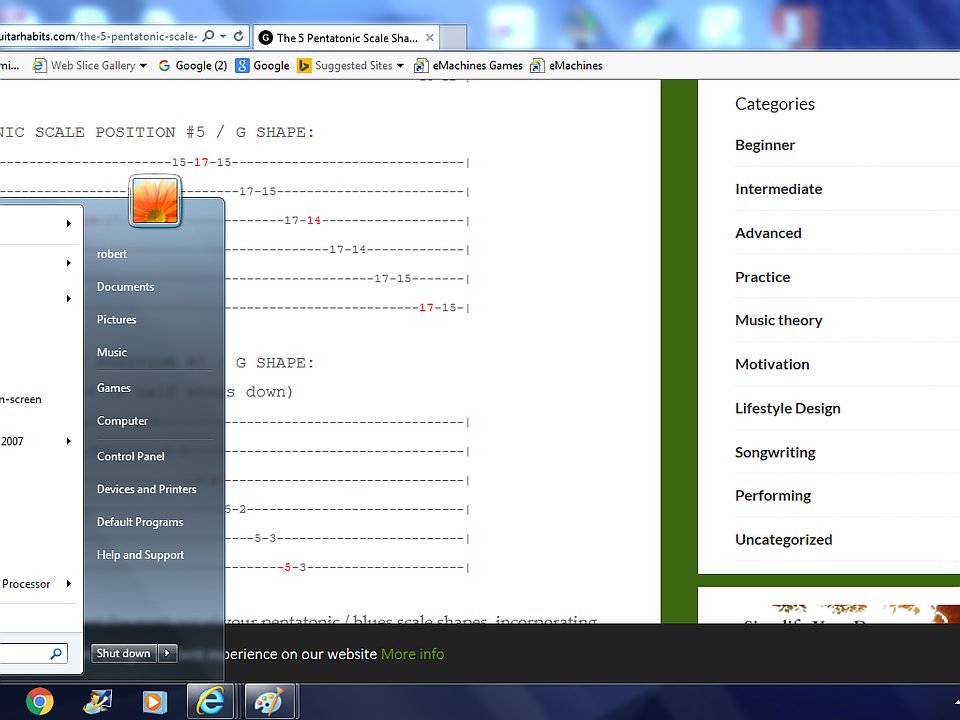Expand the Shut down options arrow
This screenshot has height=720, width=960.
(167, 653)
